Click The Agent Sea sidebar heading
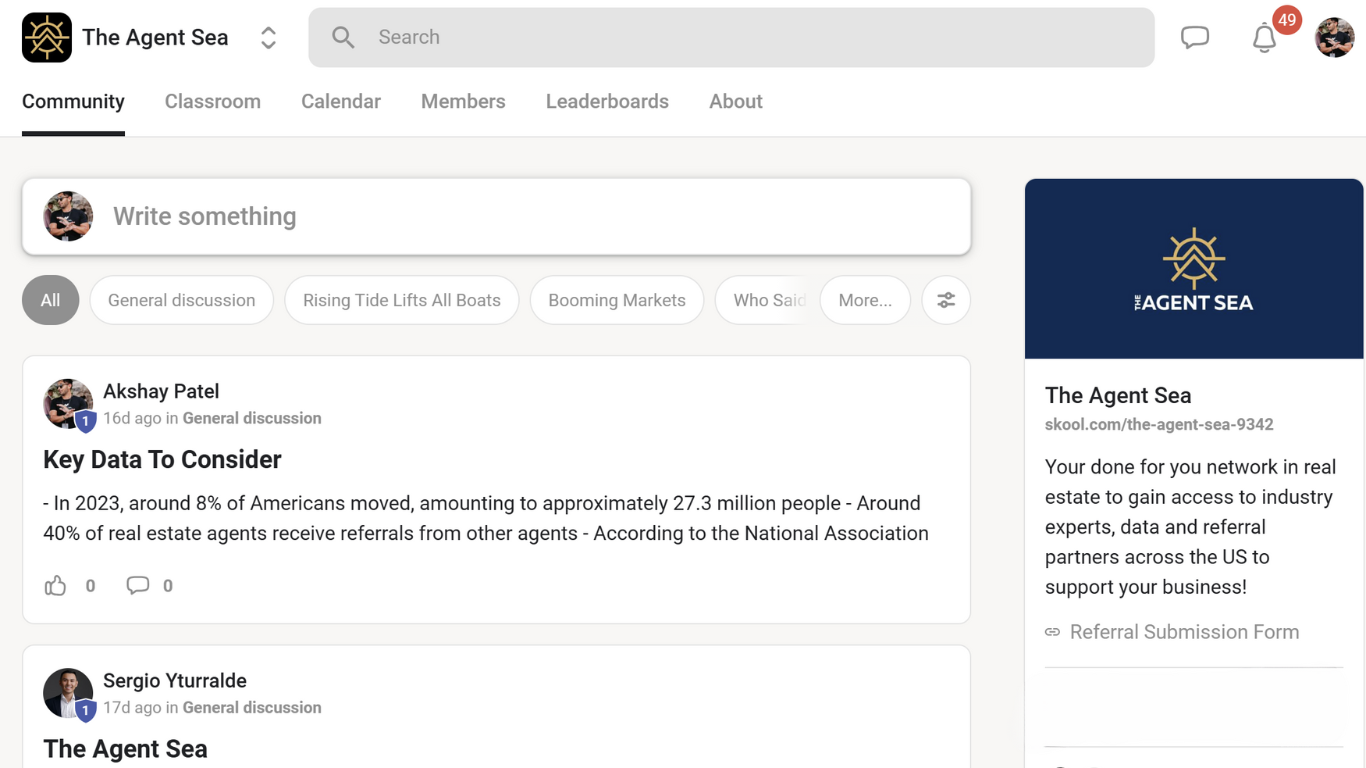Screen dimensions: 1366x768 pyautogui.click(x=1118, y=395)
